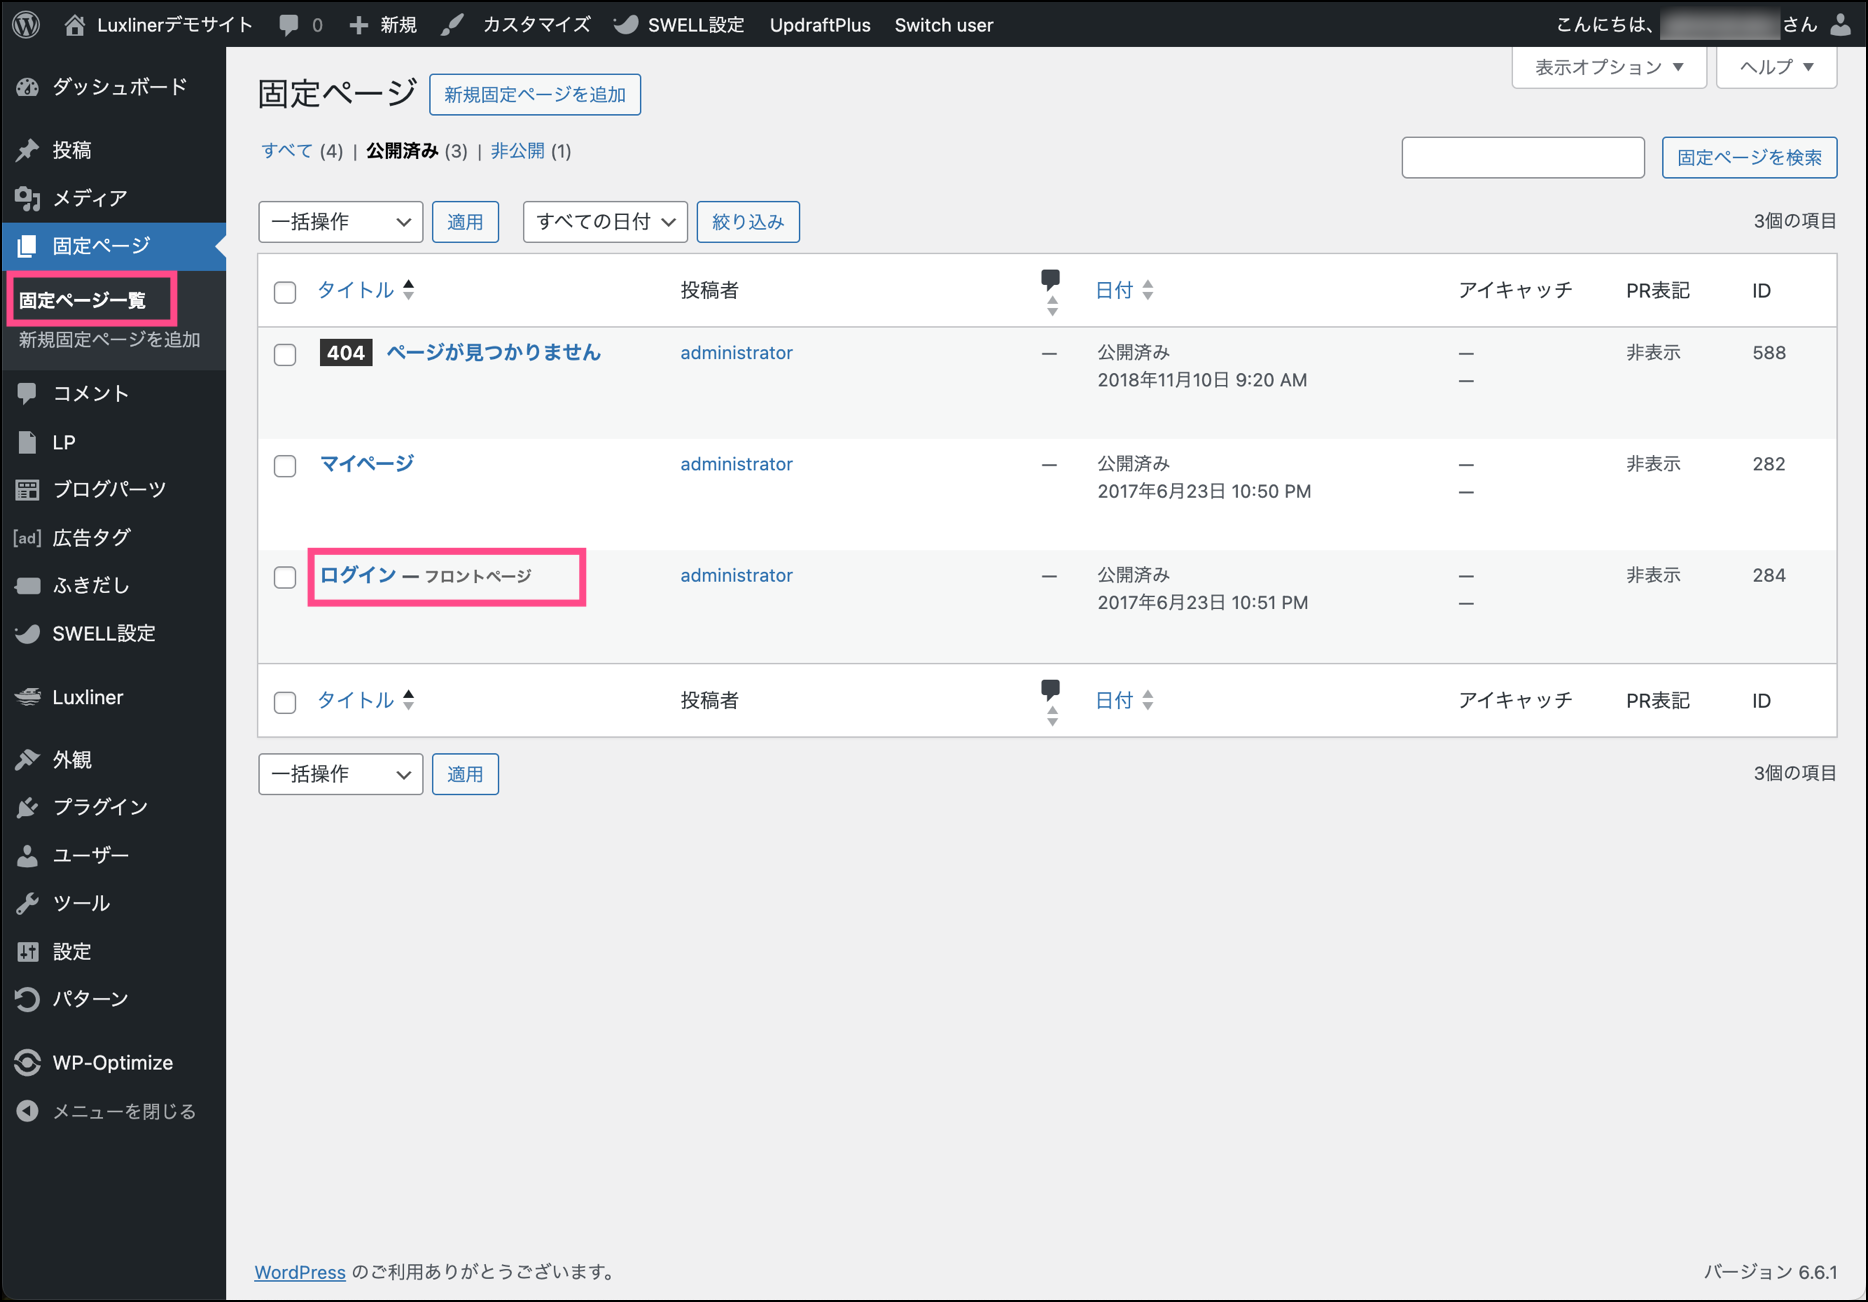Click the 新規固定ページを追加 button beside heading
This screenshot has width=1868, height=1302.
tap(535, 95)
